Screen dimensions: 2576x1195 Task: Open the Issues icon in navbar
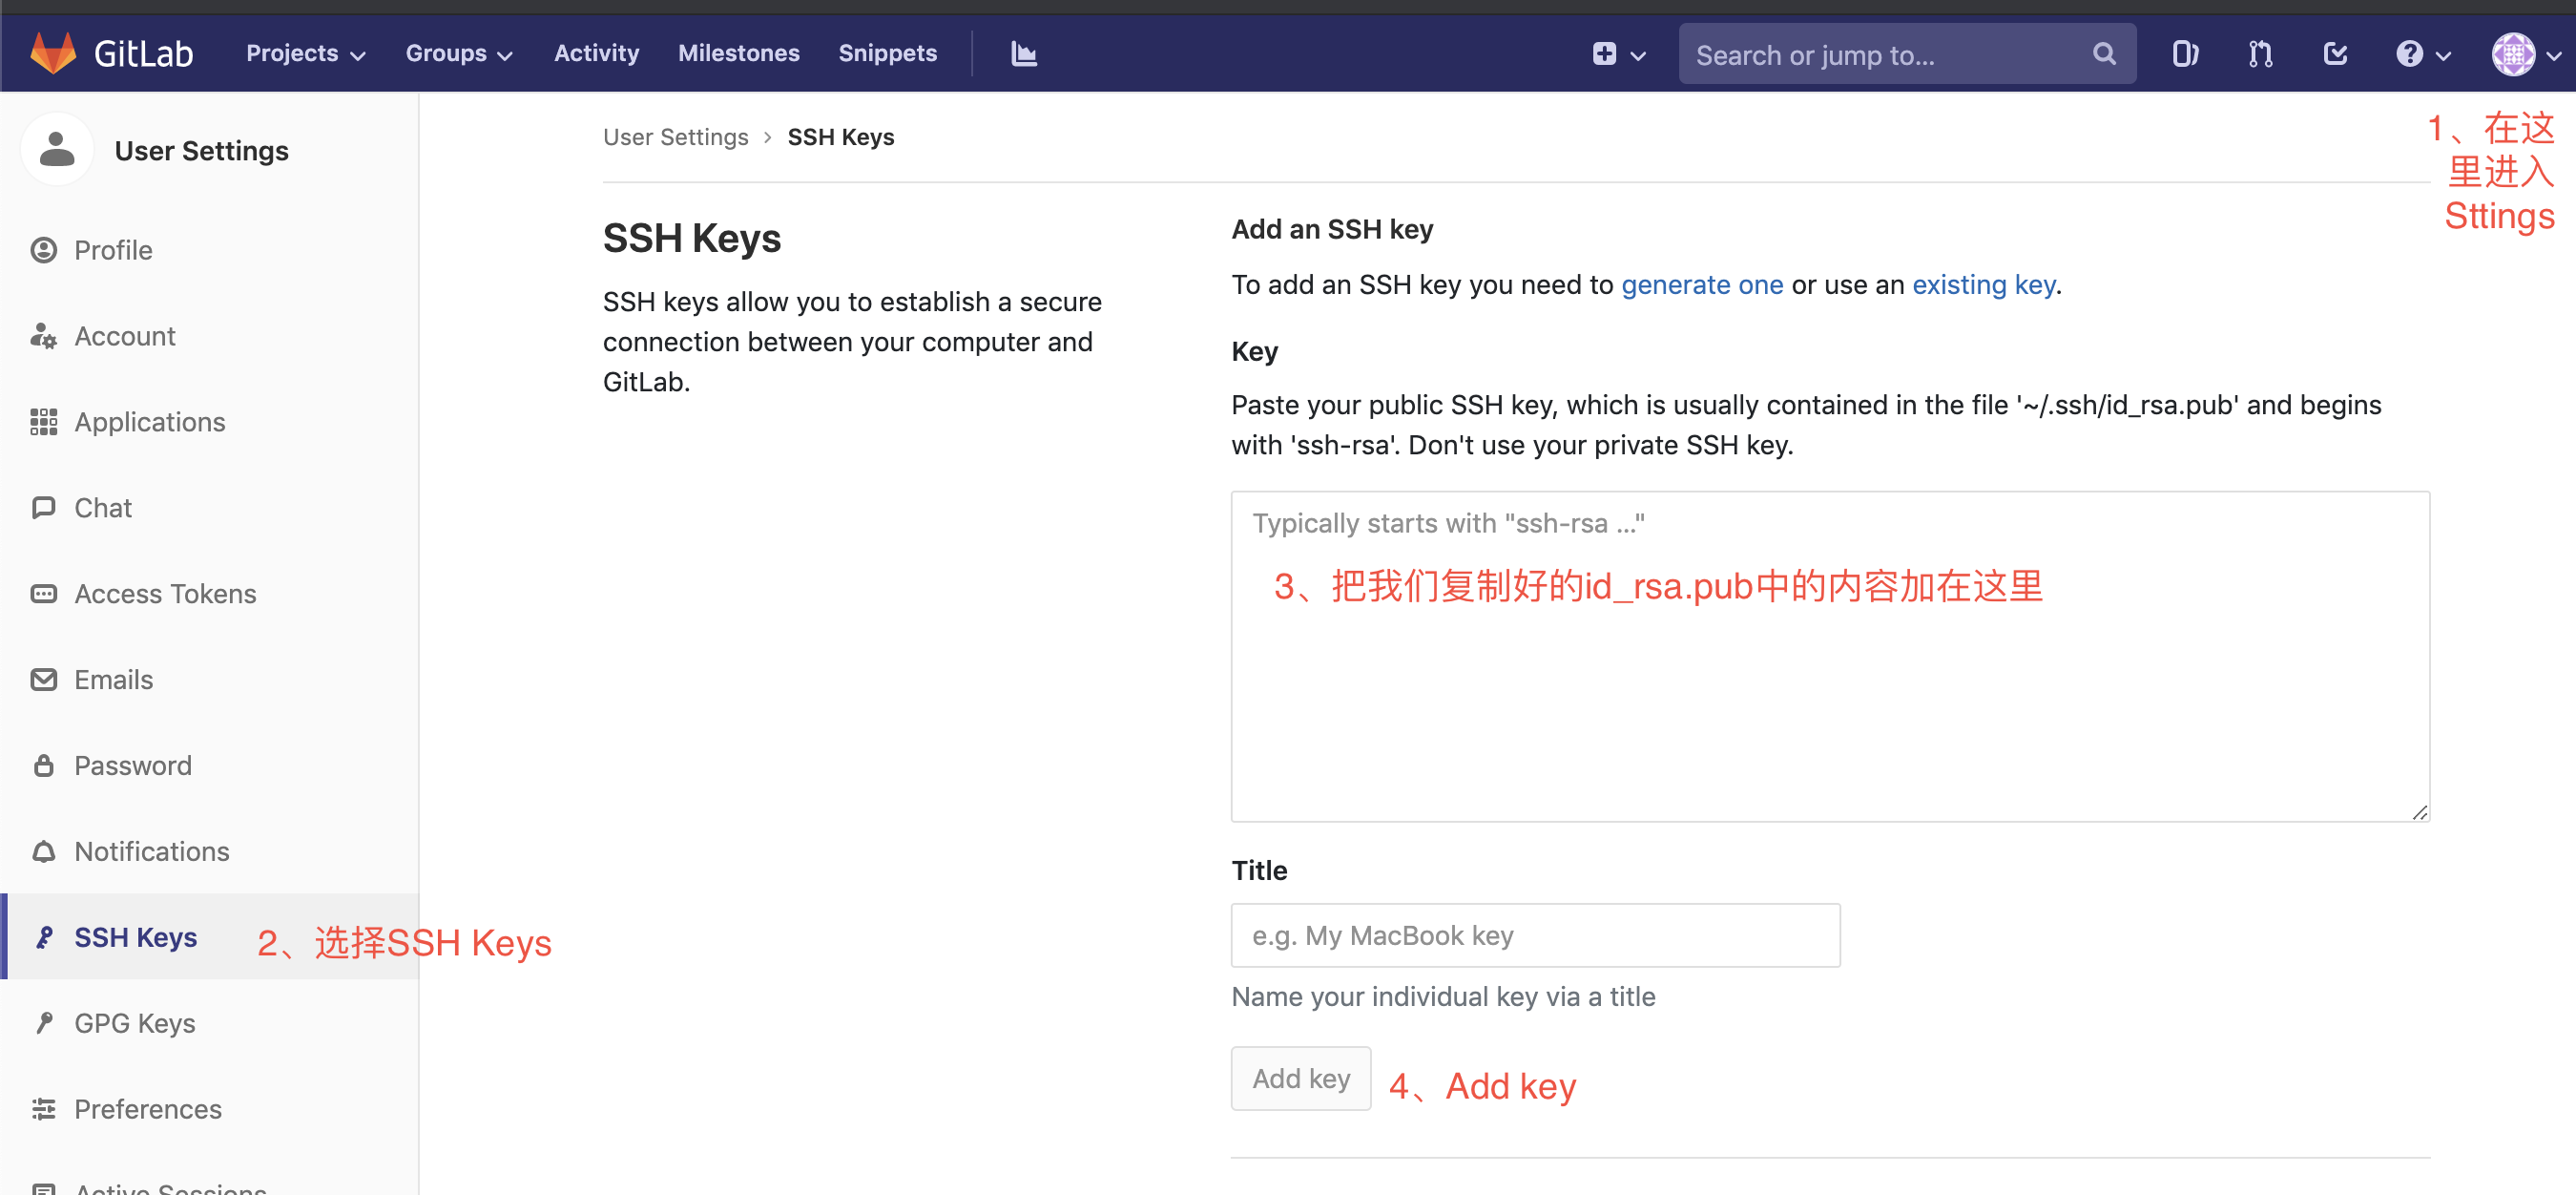(2185, 54)
